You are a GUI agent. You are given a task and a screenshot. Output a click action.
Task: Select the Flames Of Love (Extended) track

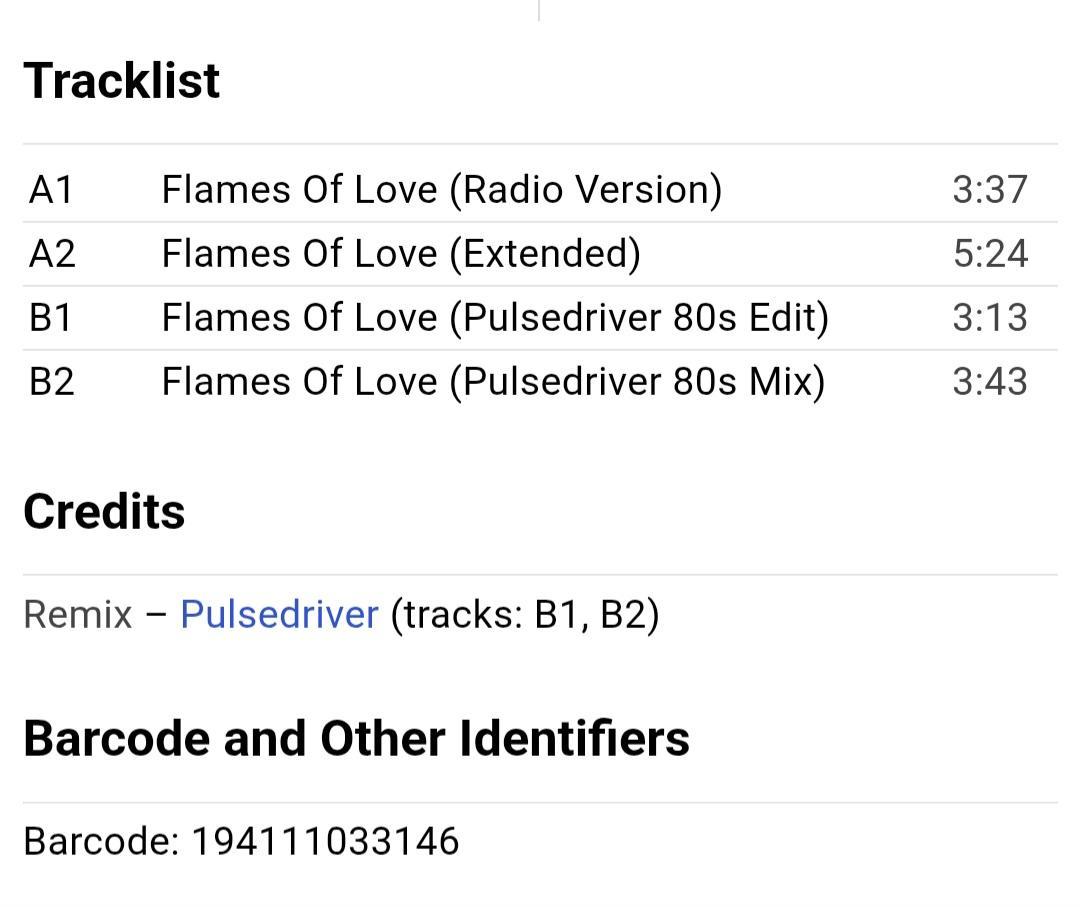coord(400,253)
